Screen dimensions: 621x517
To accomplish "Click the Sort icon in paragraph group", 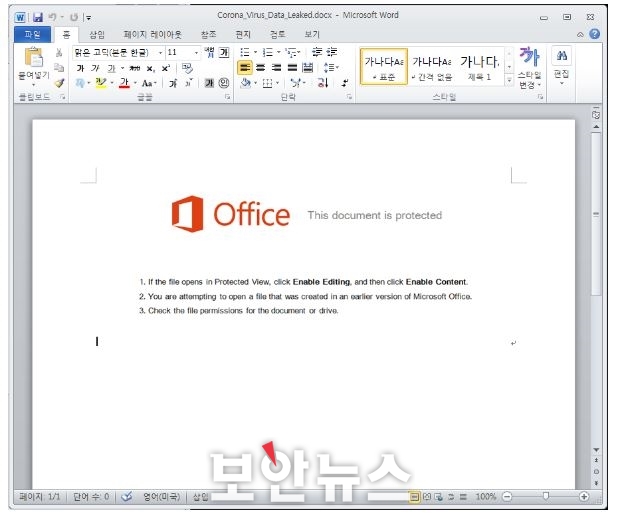I will (x=323, y=83).
